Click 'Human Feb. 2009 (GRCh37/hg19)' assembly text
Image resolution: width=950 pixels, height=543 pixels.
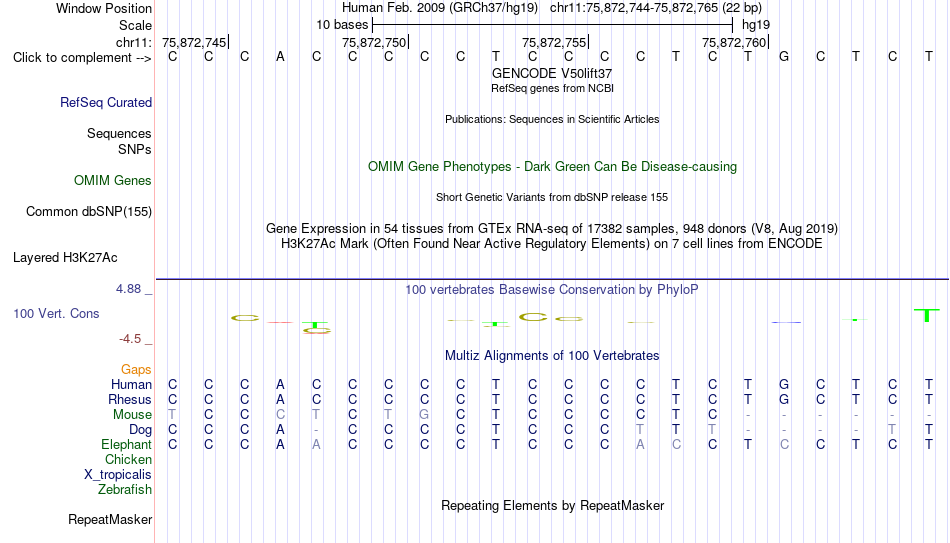[x=440, y=8]
